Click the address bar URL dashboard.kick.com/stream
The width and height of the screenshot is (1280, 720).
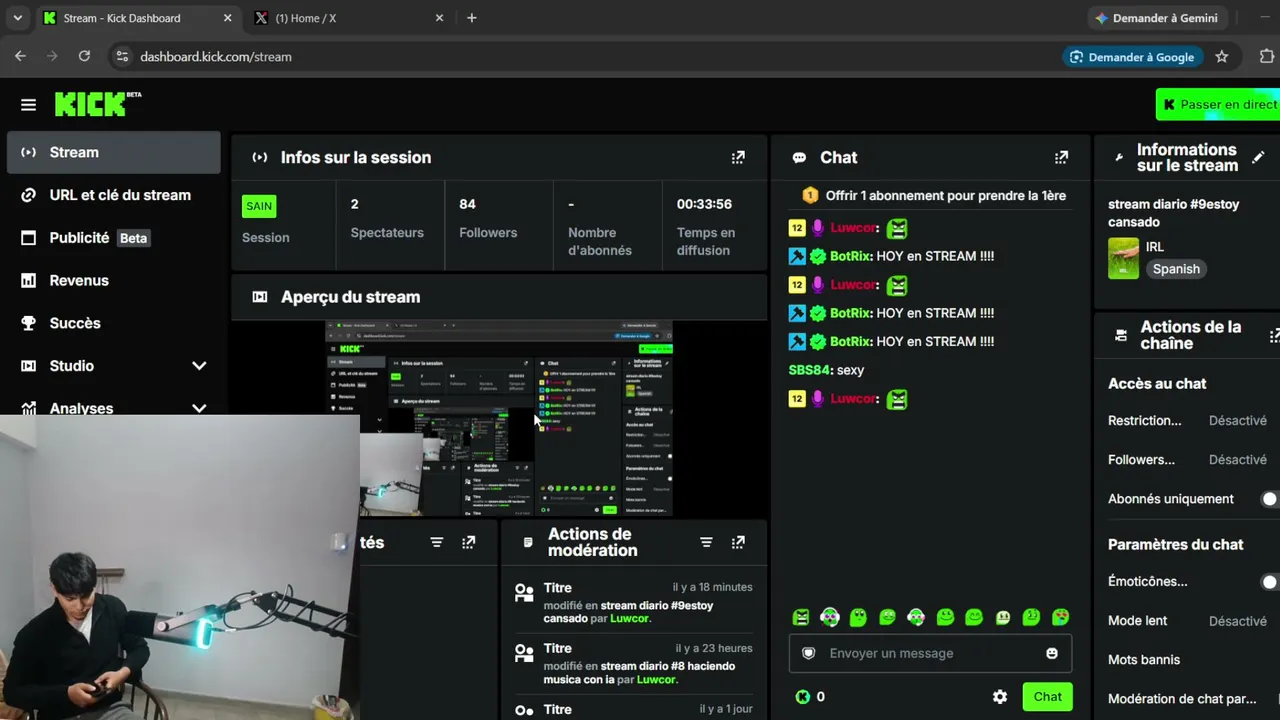216,57
